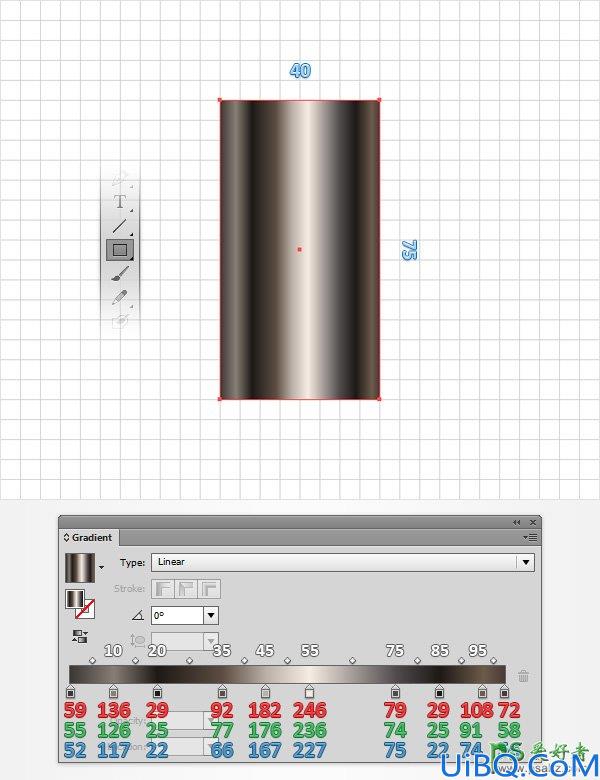The width and height of the screenshot is (600, 780).
Task: Select the gradient stop at location 45
Action: tap(265, 692)
